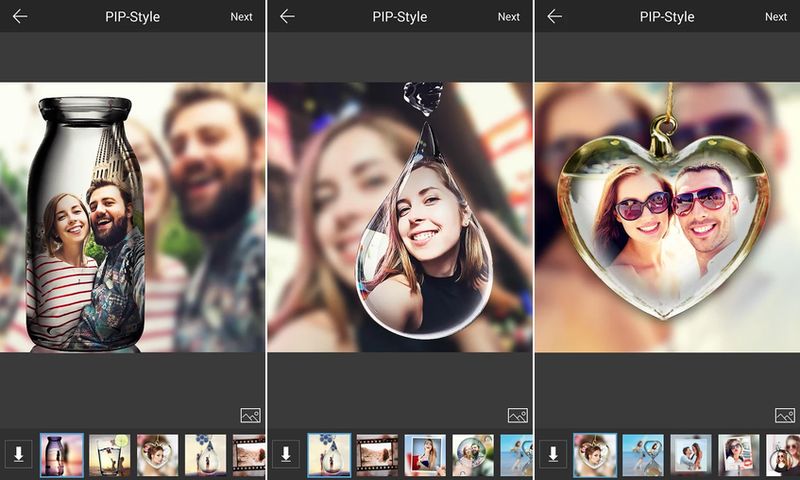Select film strip thumbnail on water-drop screen
The image size is (800, 480).
pos(377,454)
